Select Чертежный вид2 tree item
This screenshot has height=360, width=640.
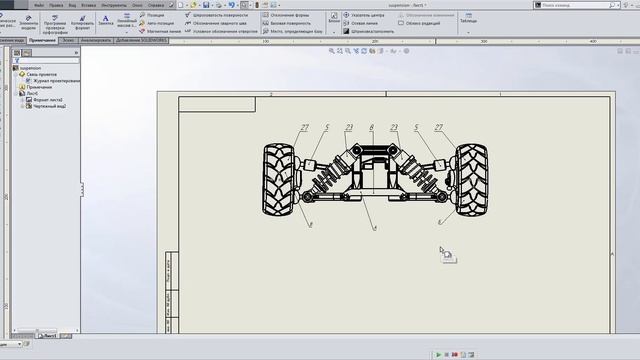[x=46, y=106]
